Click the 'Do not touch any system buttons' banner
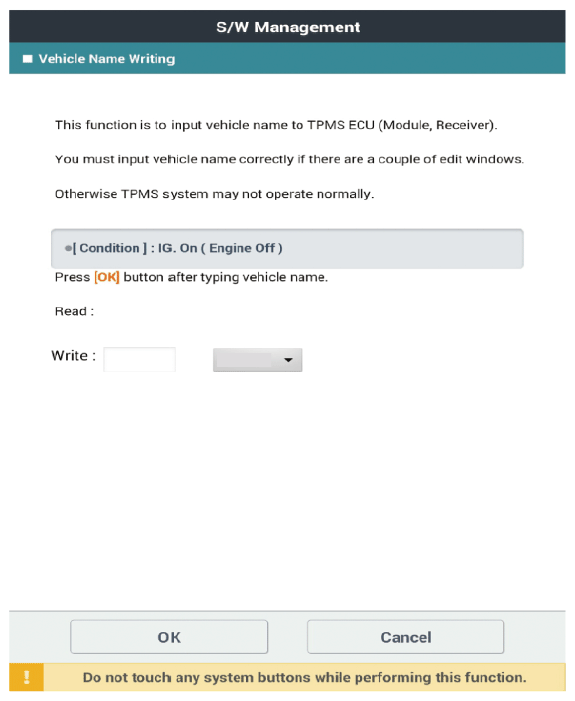 [288, 677]
